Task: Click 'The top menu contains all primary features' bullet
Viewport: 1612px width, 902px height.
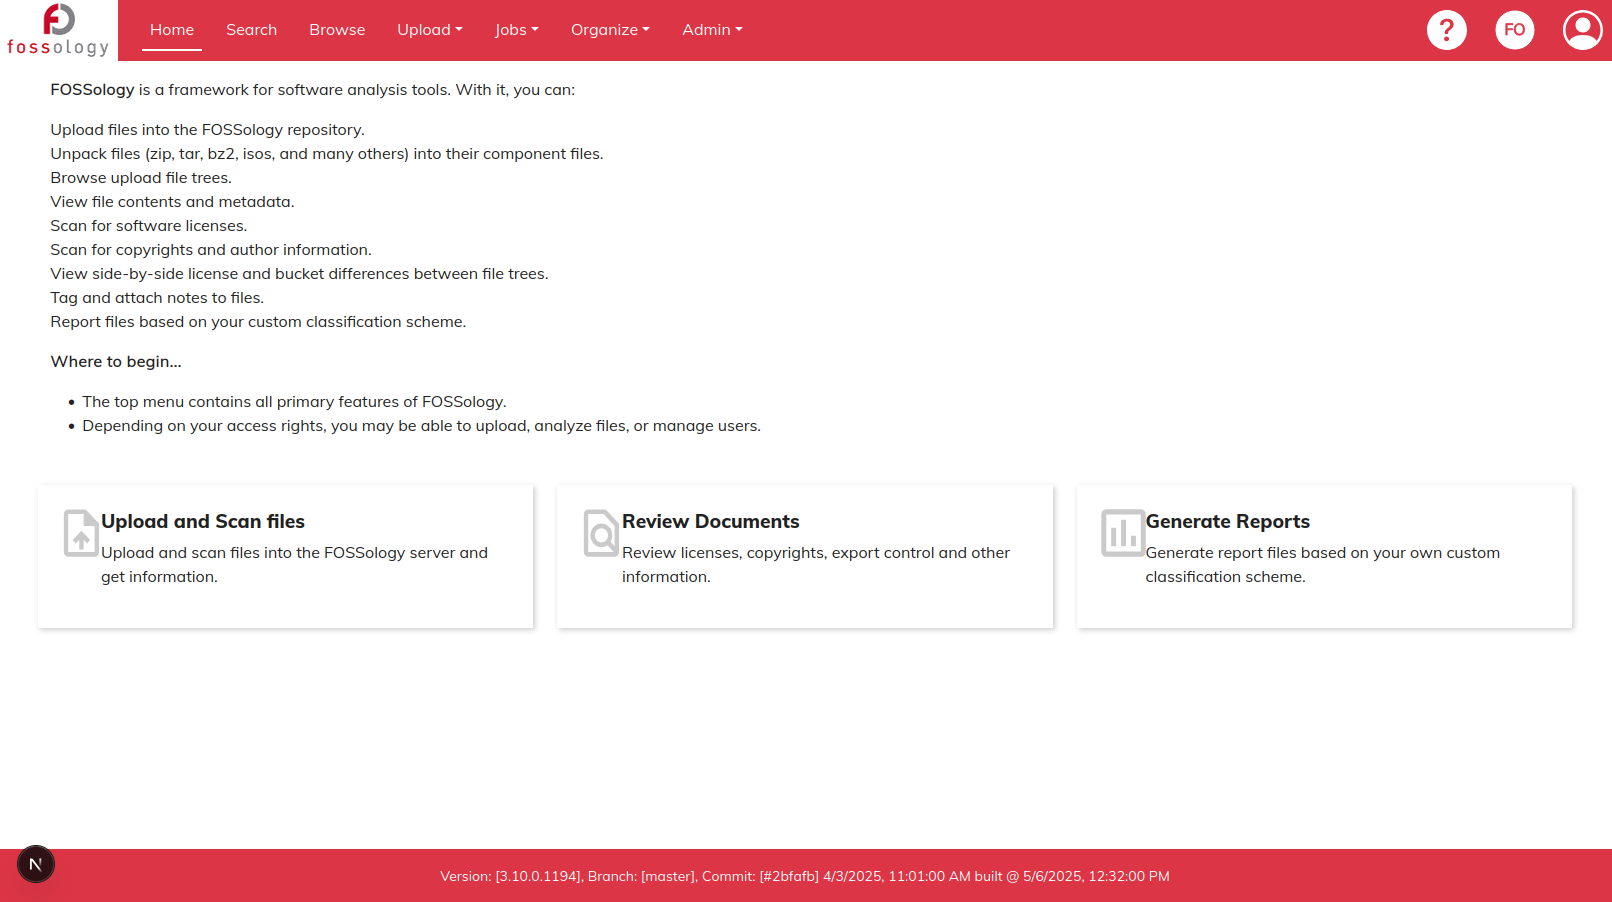Action: (294, 402)
